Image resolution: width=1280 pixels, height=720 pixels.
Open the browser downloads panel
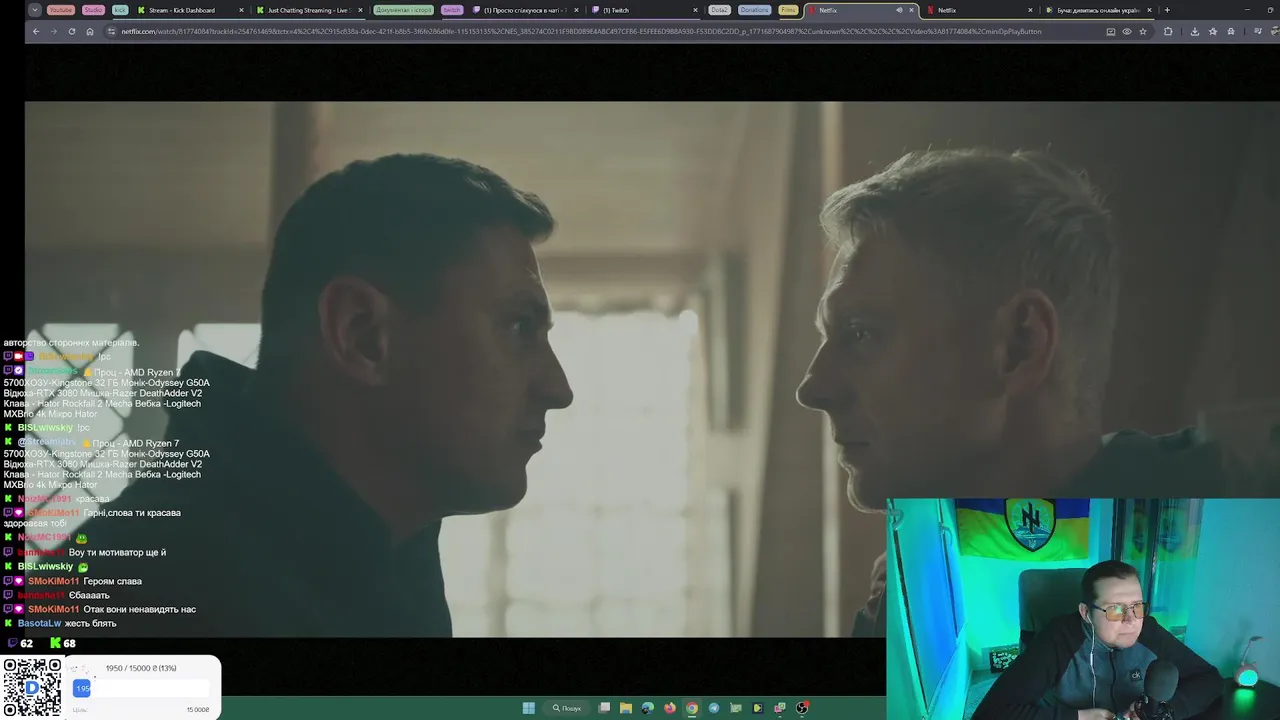click(1195, 31)
